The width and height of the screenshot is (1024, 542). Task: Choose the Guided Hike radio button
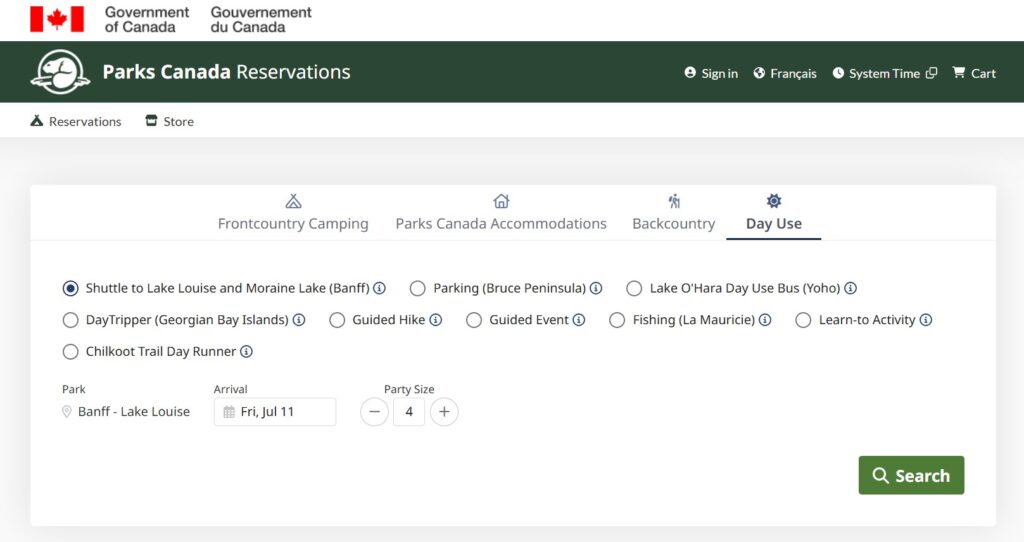point(337,320)
